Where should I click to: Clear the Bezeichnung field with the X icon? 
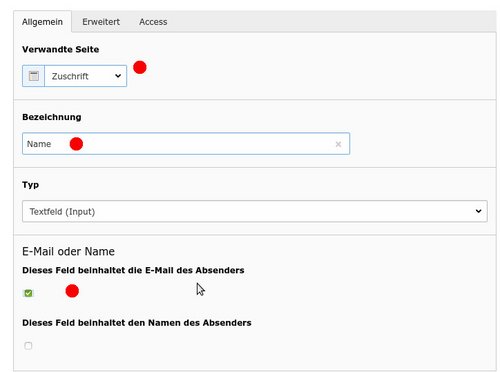pos(338,144)
